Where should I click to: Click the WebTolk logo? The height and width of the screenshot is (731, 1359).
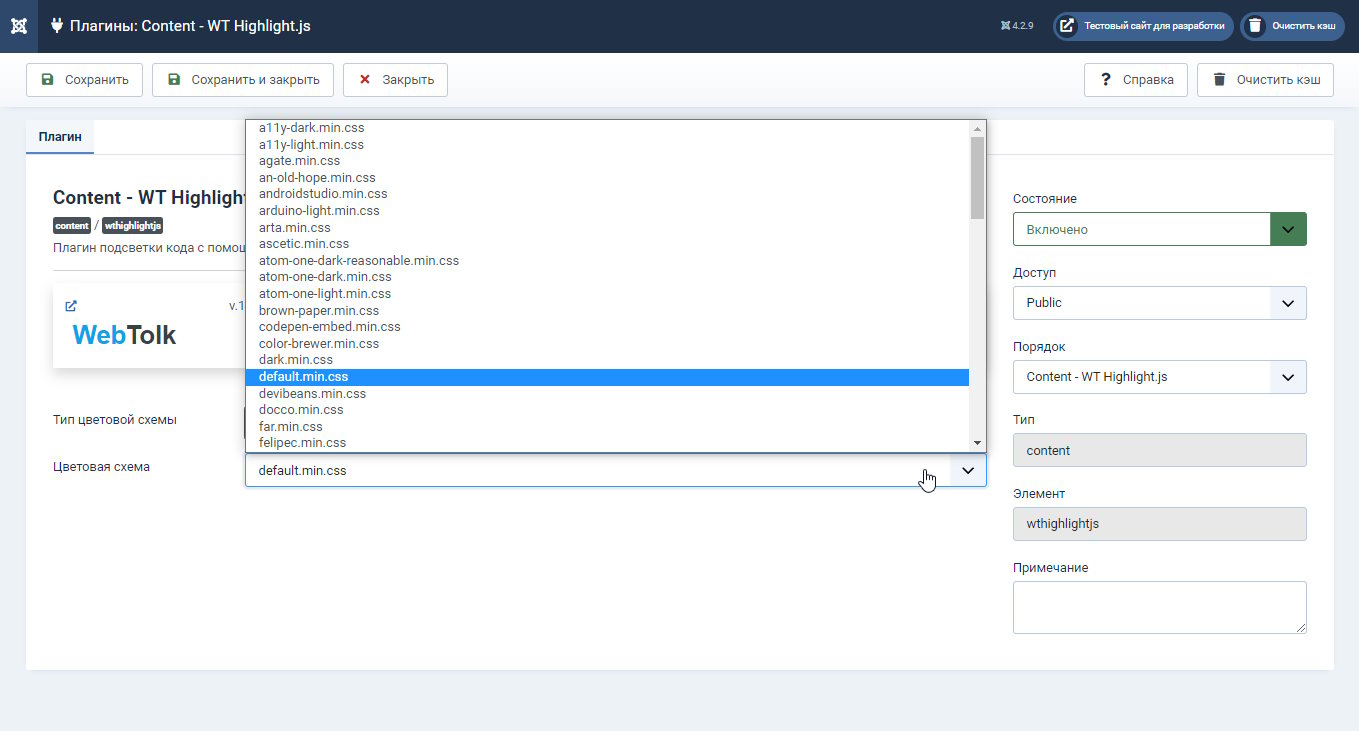(124, 335)
